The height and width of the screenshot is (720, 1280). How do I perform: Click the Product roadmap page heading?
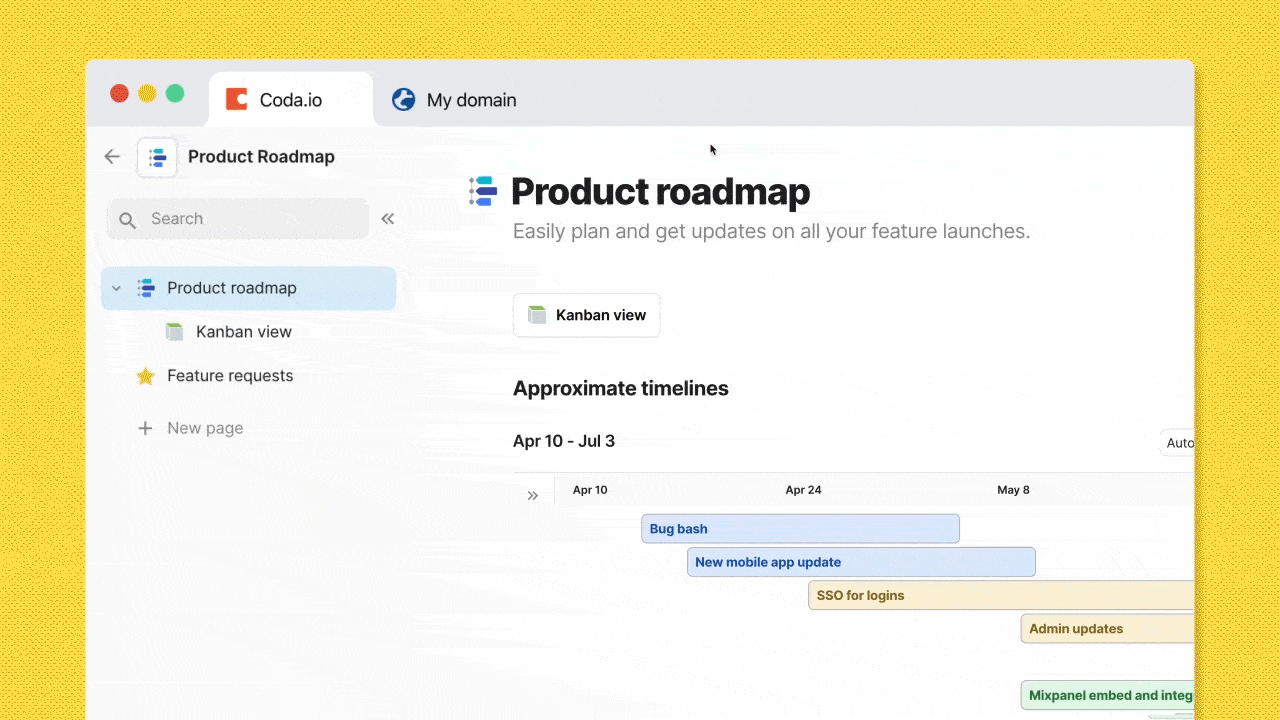point(660,192)
